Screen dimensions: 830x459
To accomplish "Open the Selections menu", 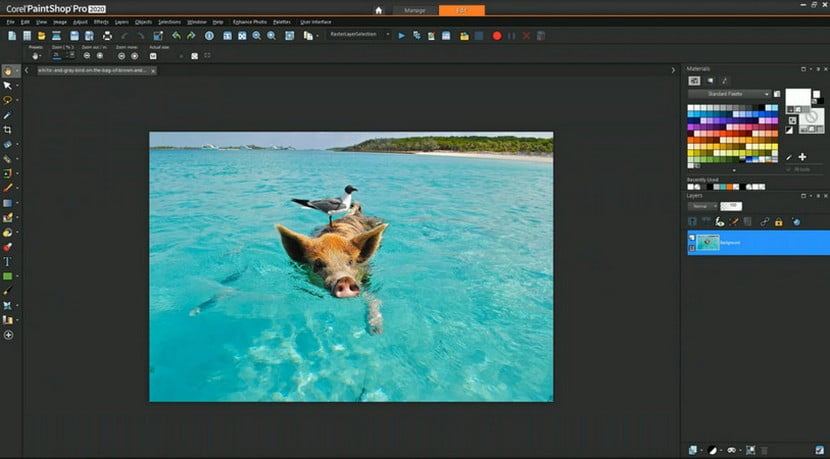I will pyautogui.click(x=169, y=22).
